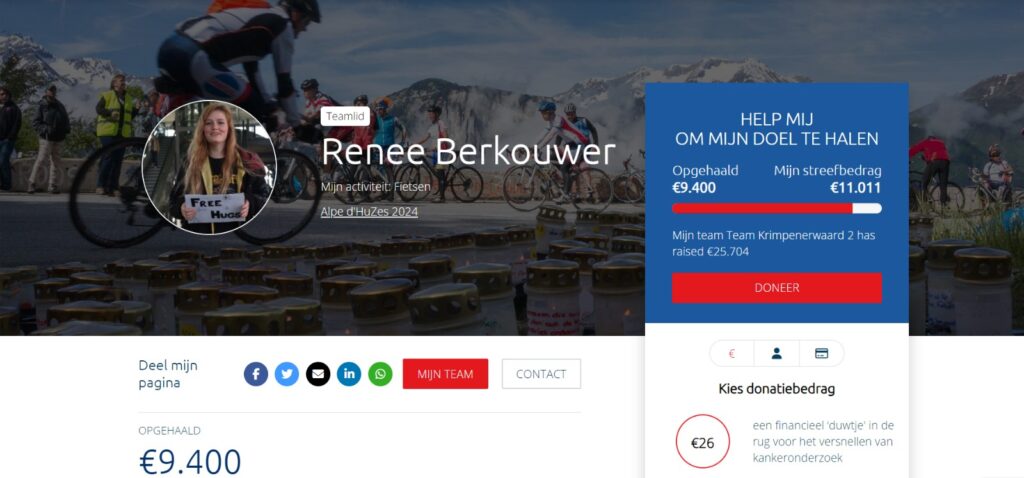The width and height of the screenshot is (1024, 478).
Task: Choose the €26 donation amount circle
Action: click(703, 442)
